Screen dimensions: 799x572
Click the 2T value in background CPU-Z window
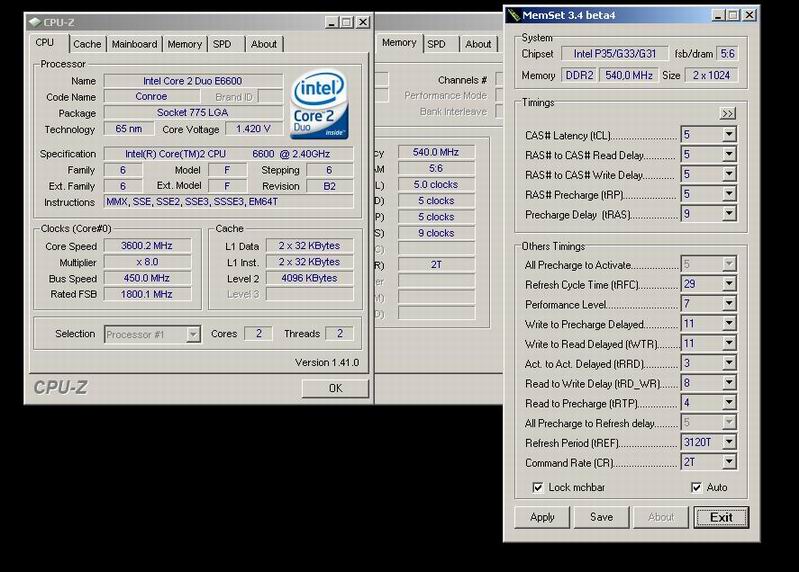pyautogui.click(x=436, y=265)
